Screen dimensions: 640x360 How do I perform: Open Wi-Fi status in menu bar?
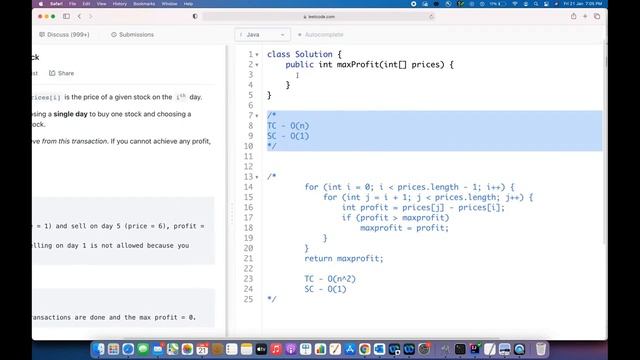tap(515, 4)
